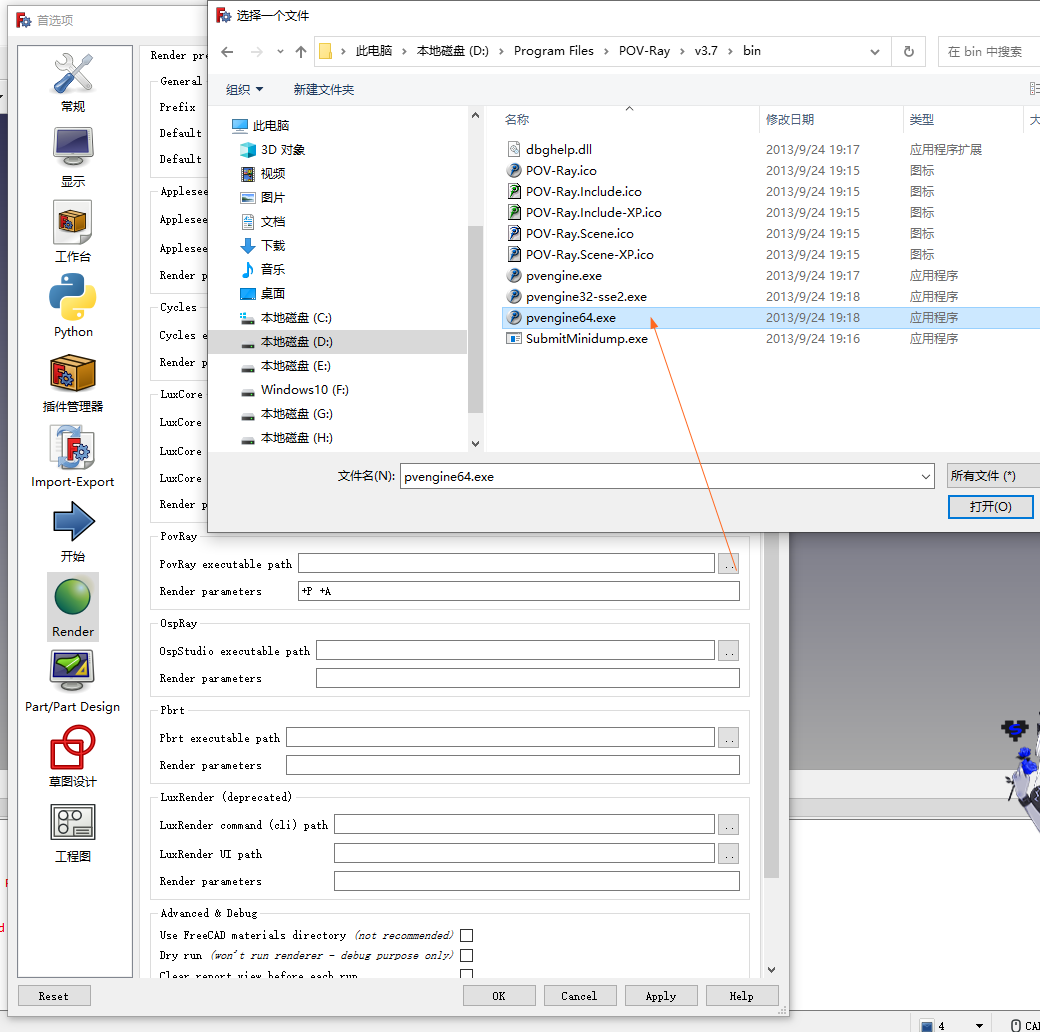The height and width of the screenshot is (1032, 1040).
Task: Click Cancel in the preferences dialog
Action: (580, 996)
